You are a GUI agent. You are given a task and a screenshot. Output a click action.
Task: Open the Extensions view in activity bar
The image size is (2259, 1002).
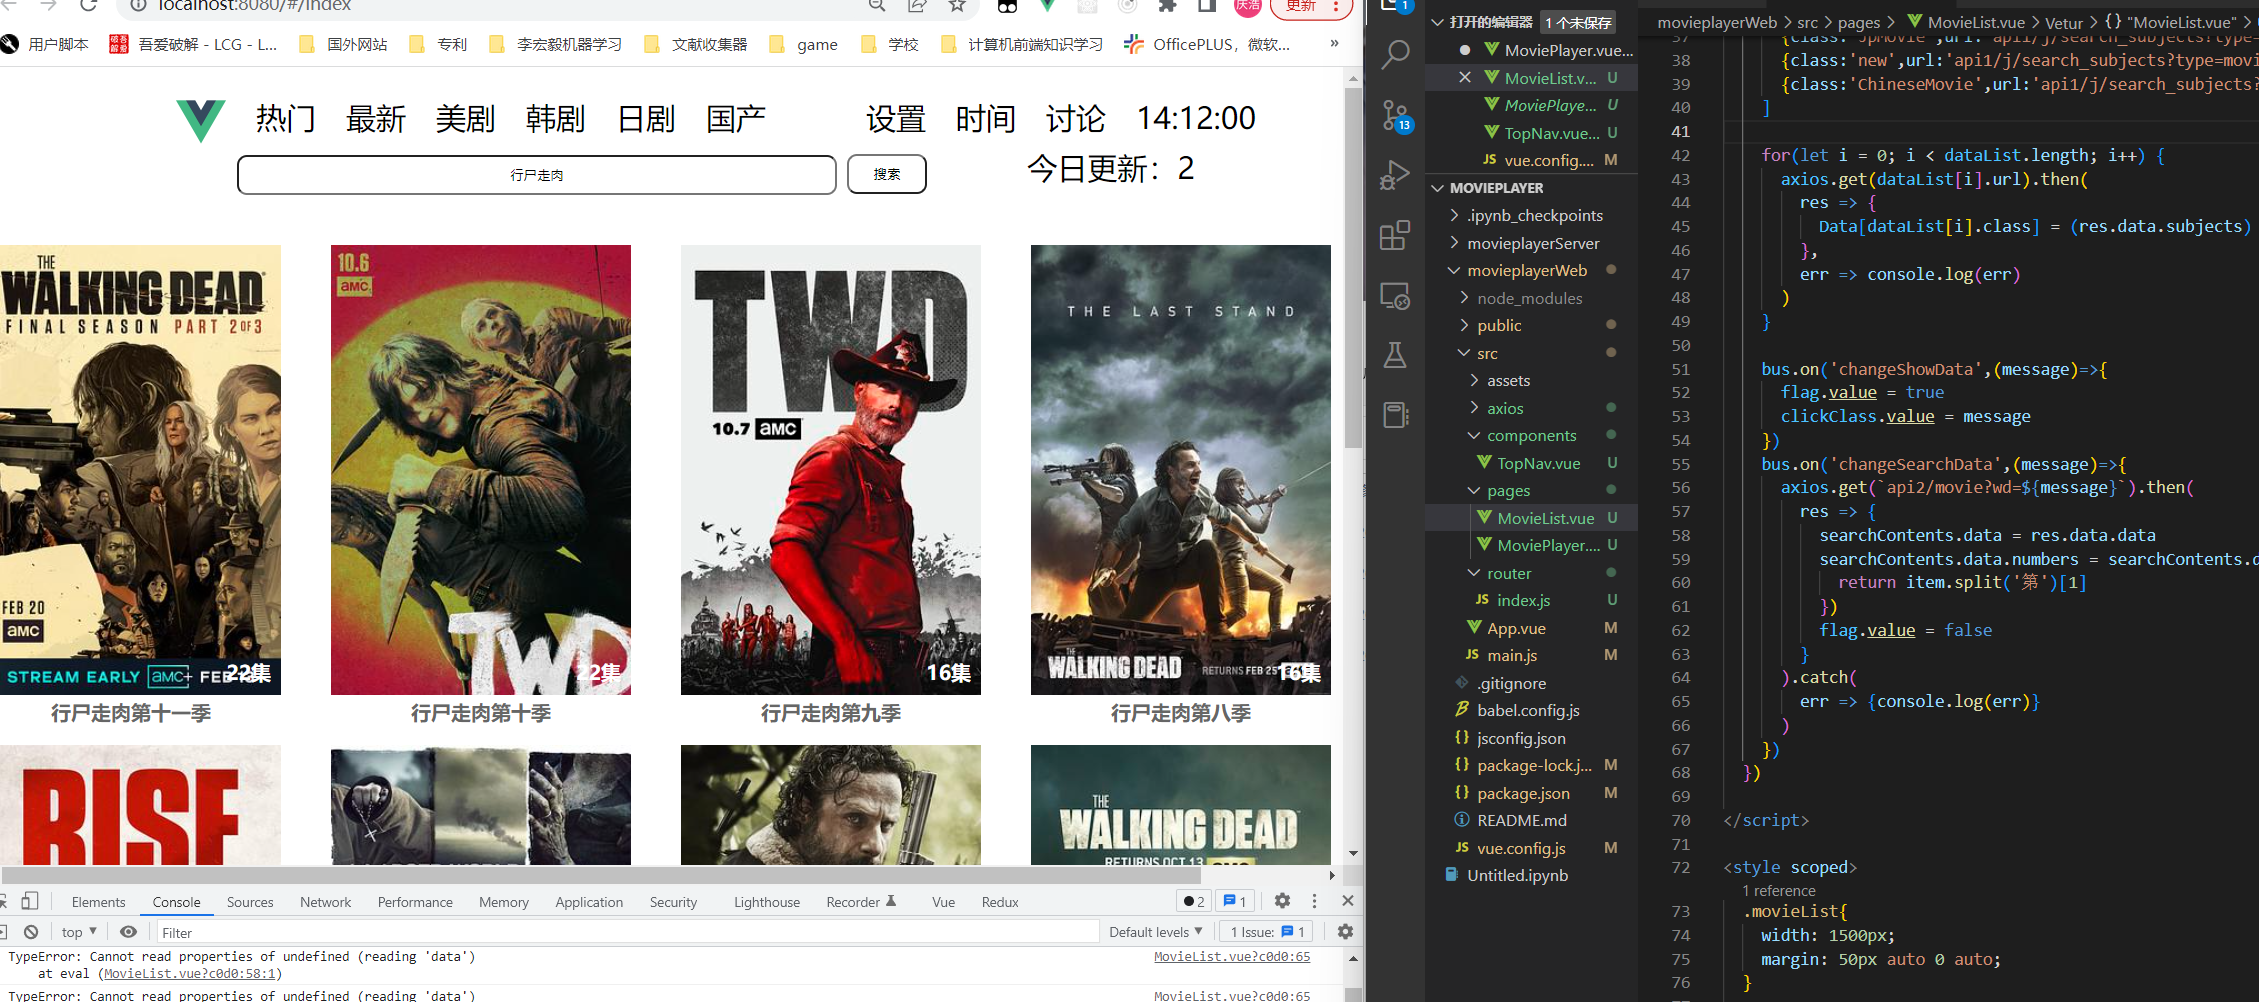[x=1395, y=236]
